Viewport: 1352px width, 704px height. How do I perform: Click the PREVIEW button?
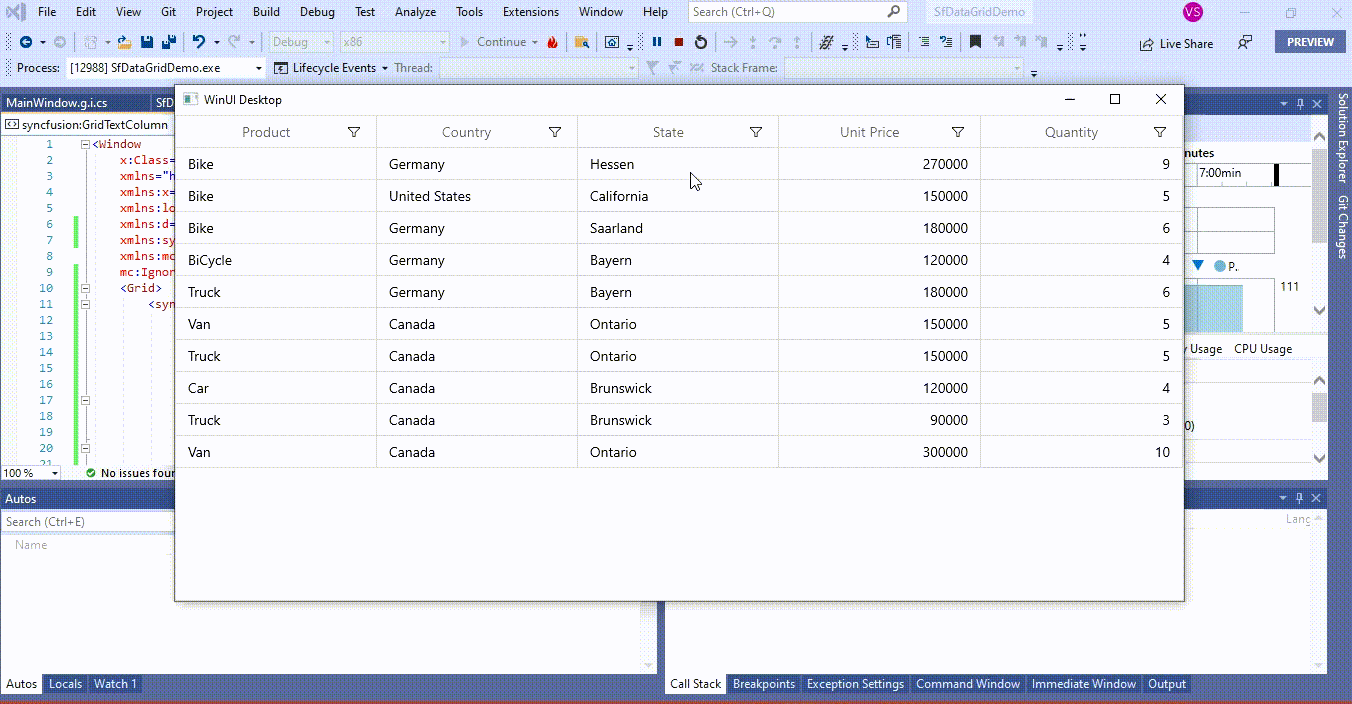[x=1310, y=42]
